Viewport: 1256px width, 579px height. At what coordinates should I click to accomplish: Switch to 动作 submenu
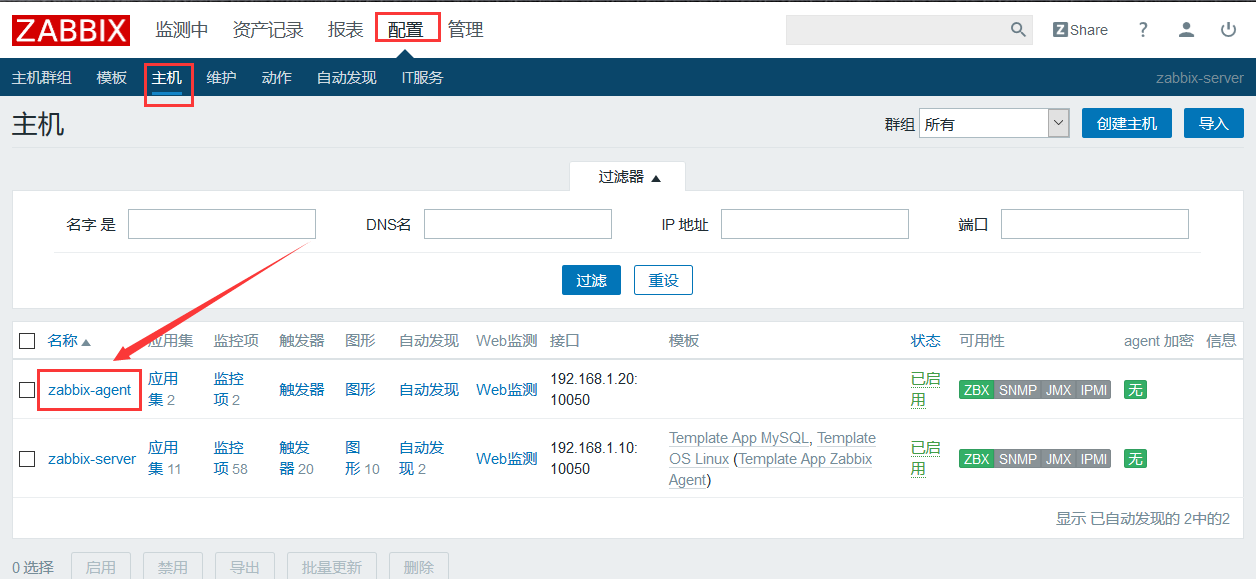coord(277,77)
